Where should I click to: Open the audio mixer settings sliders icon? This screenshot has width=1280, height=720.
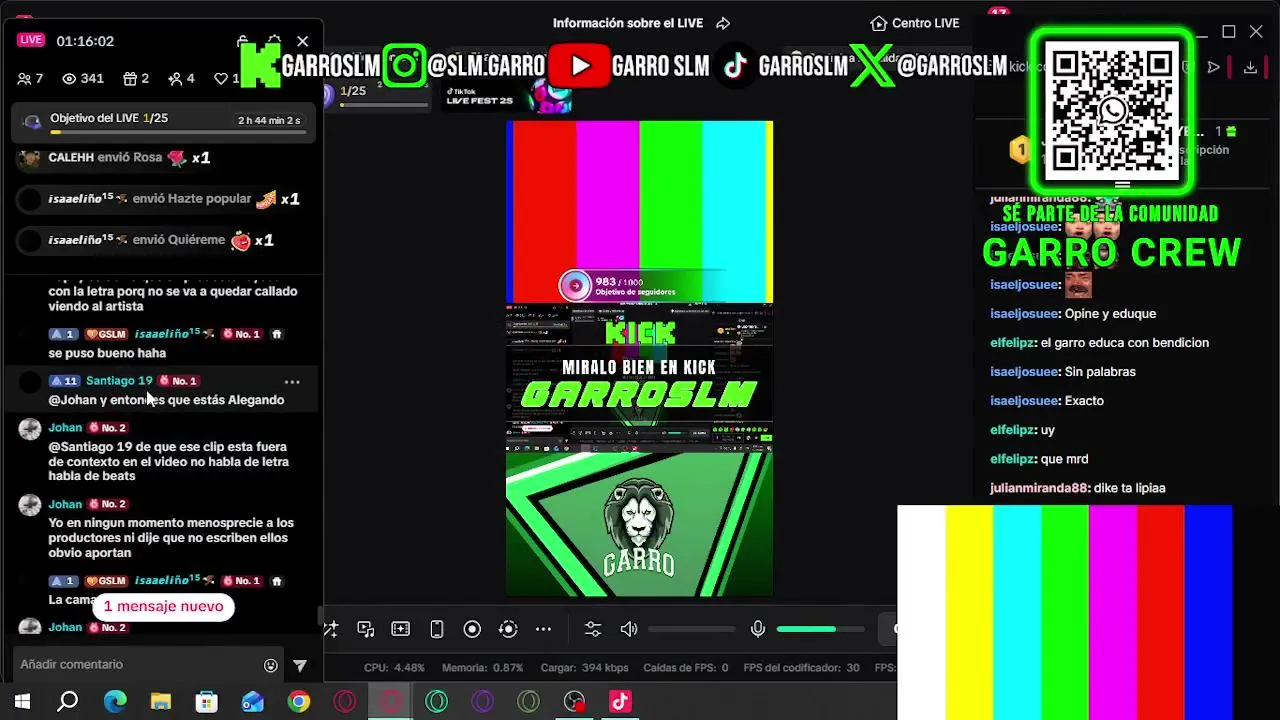click(x=593, y=629)
